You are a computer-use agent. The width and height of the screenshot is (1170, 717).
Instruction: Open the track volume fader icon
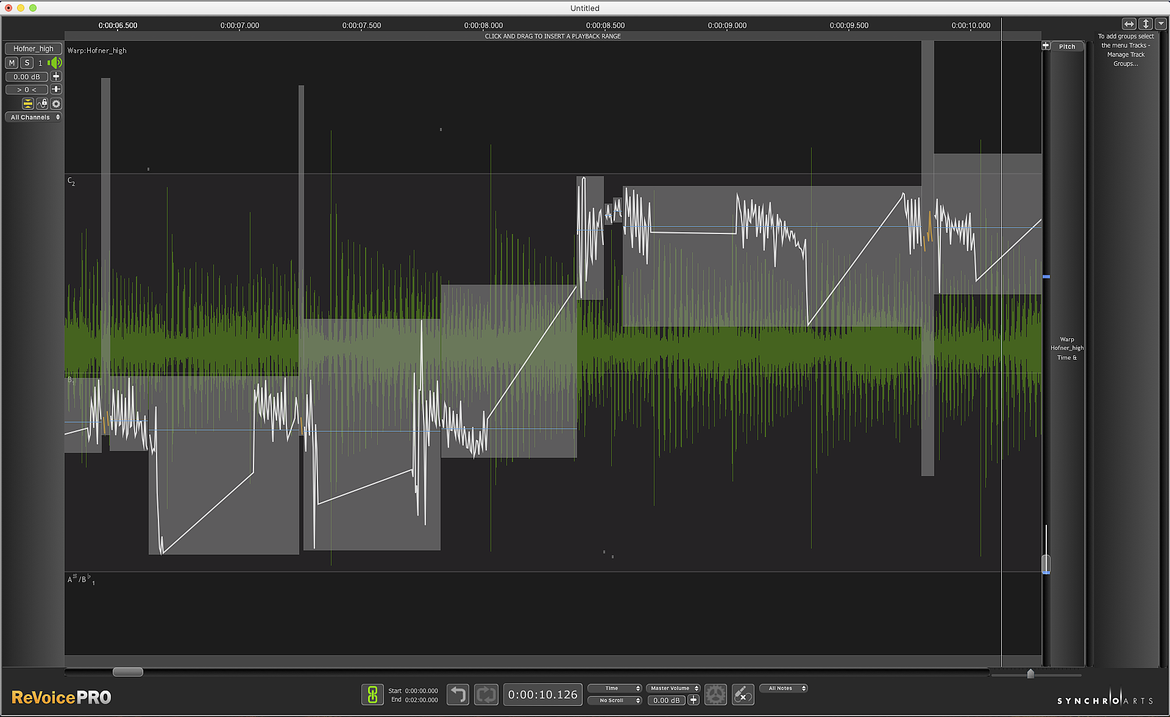(56, 77)
